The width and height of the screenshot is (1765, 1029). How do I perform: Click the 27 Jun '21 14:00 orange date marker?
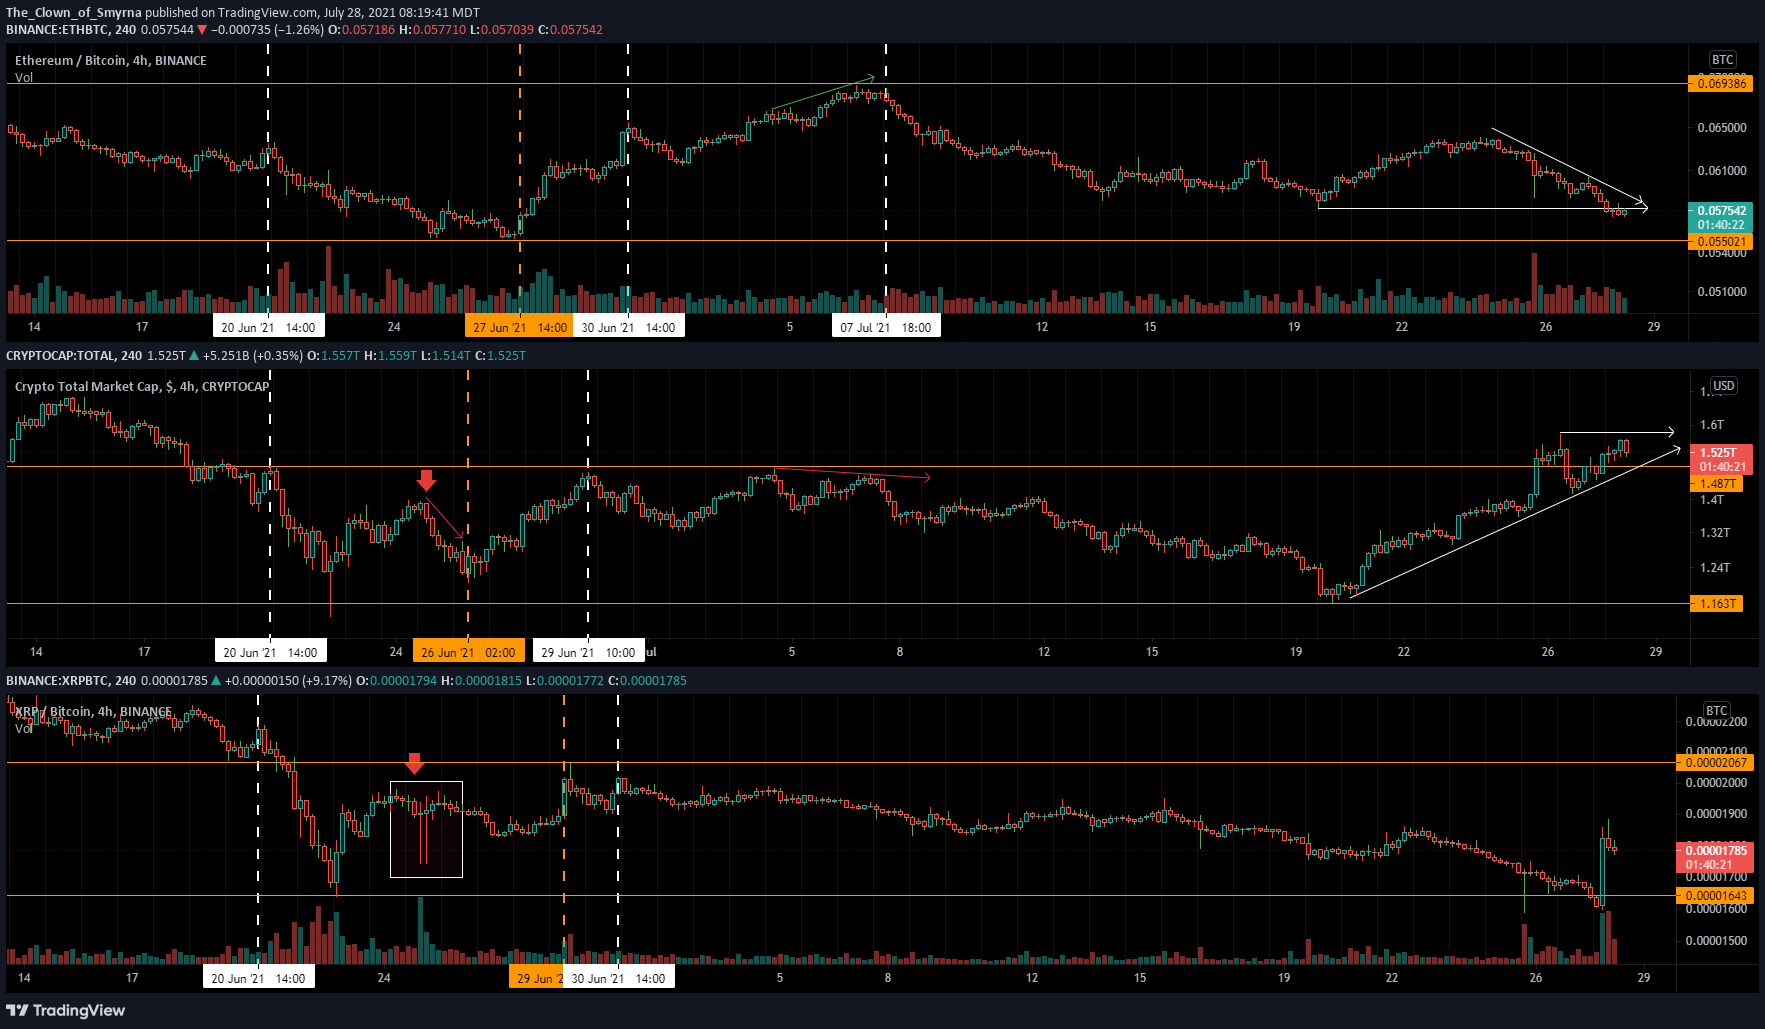pos(519,327)
